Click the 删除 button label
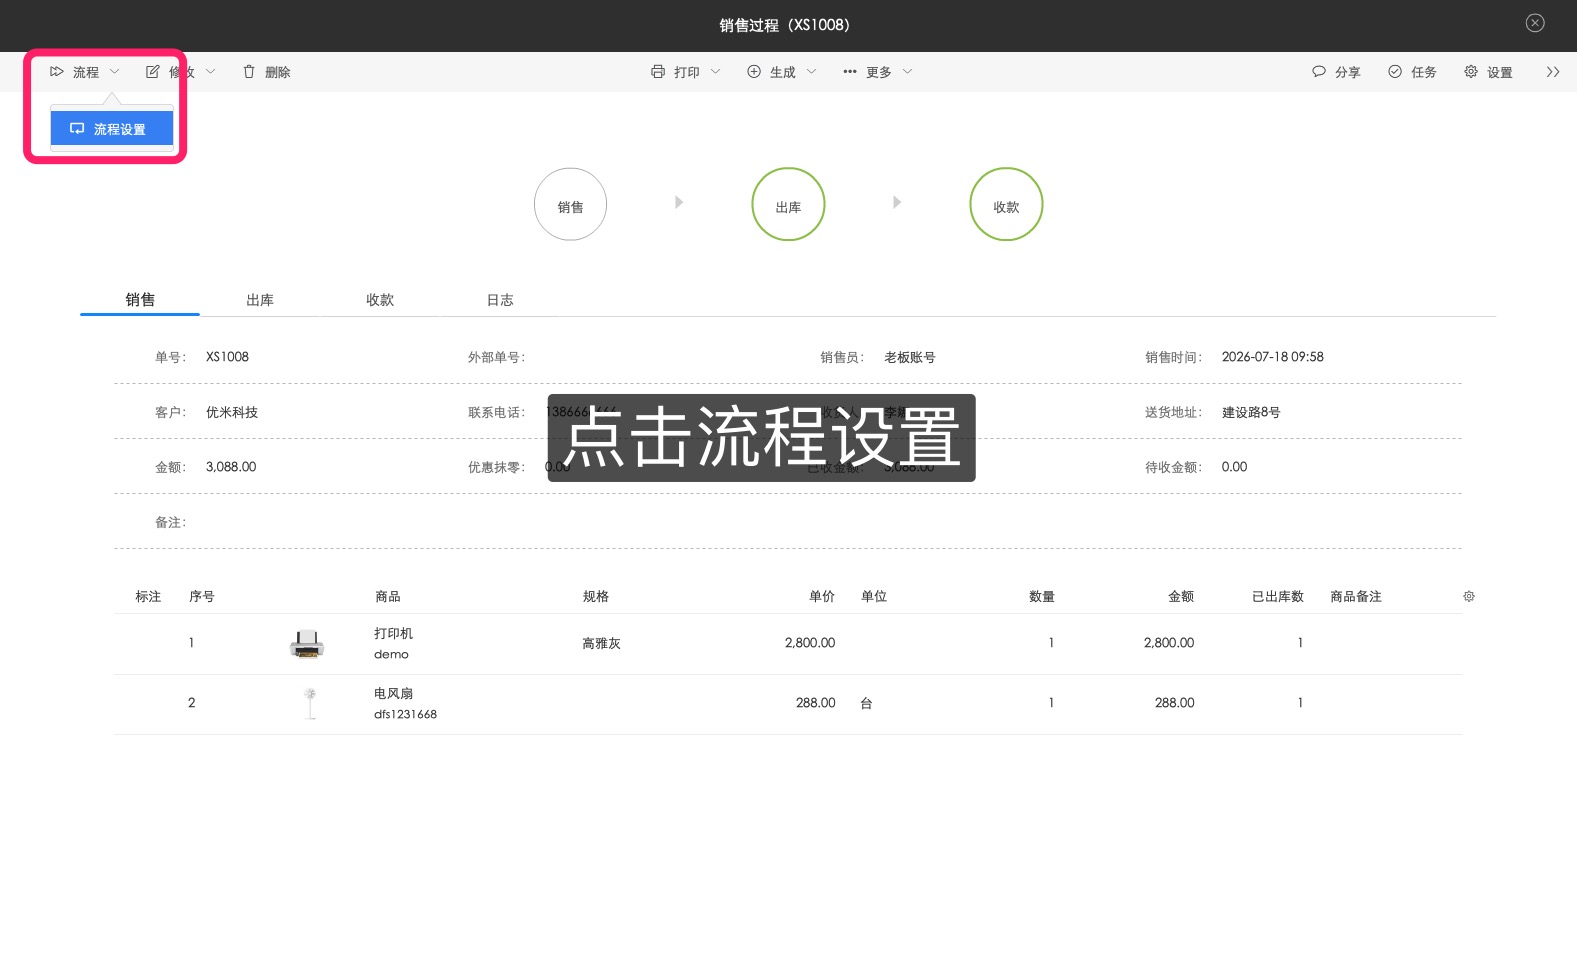This screenshot has width=1577, height=953. [278, 72]
